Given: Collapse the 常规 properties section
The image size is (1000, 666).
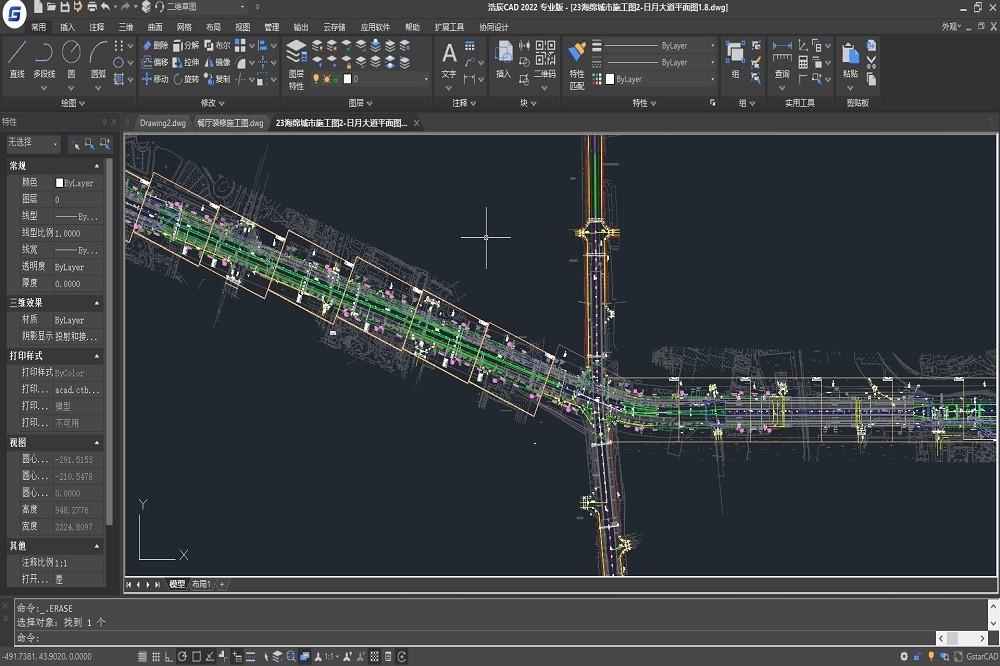Looking at the screenshot, I should point(97,166).
